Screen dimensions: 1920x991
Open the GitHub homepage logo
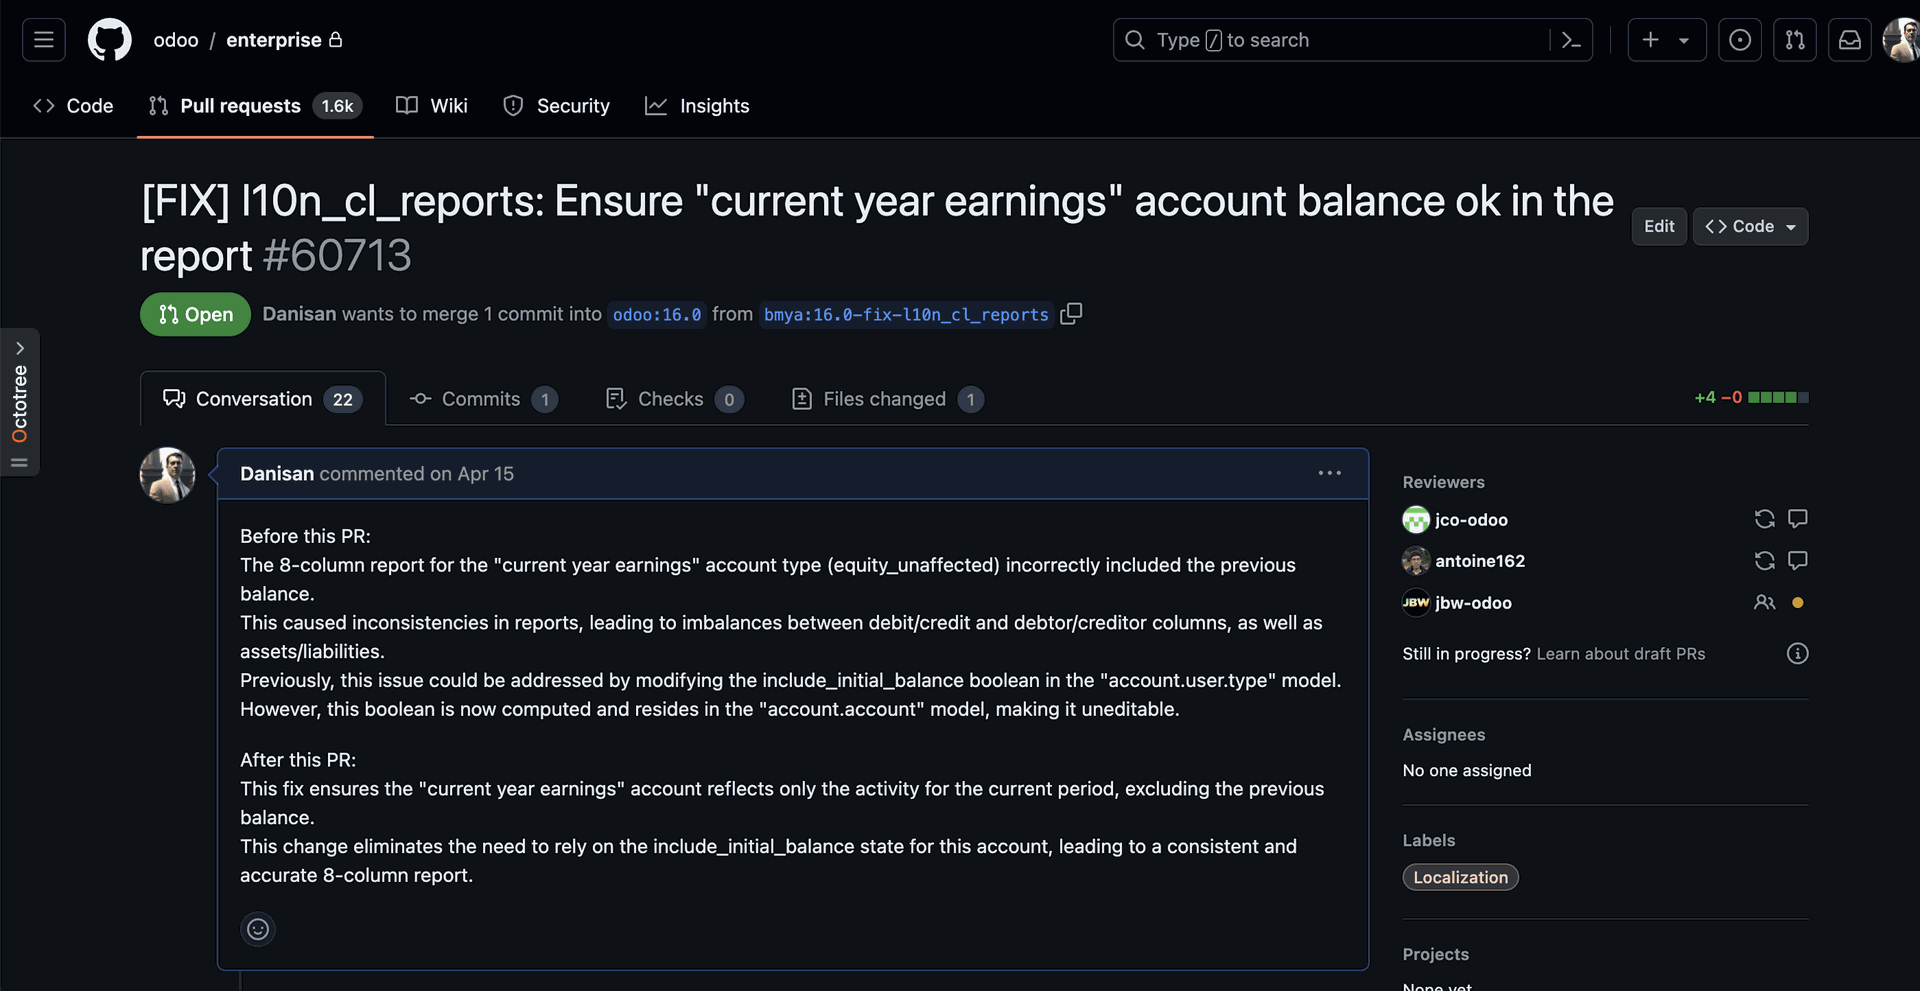tap(109, 40)
